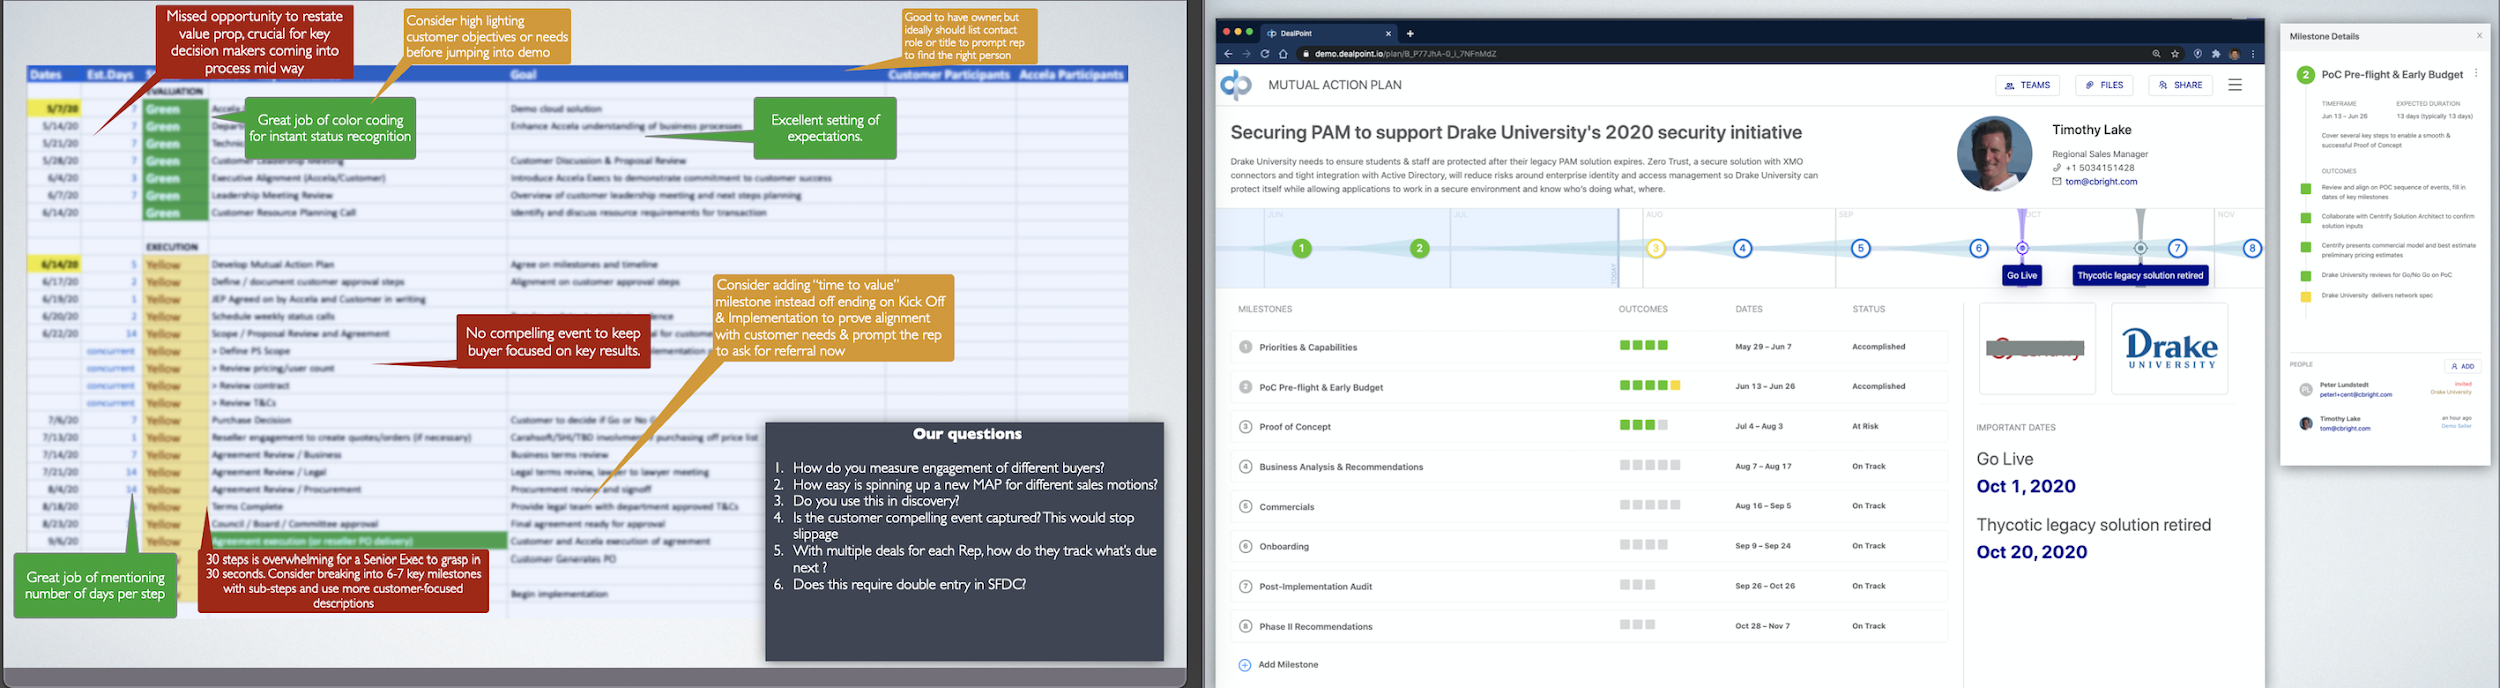2500x688 pixels.
Task: Click the browser back arrow
Action: 1228,54
